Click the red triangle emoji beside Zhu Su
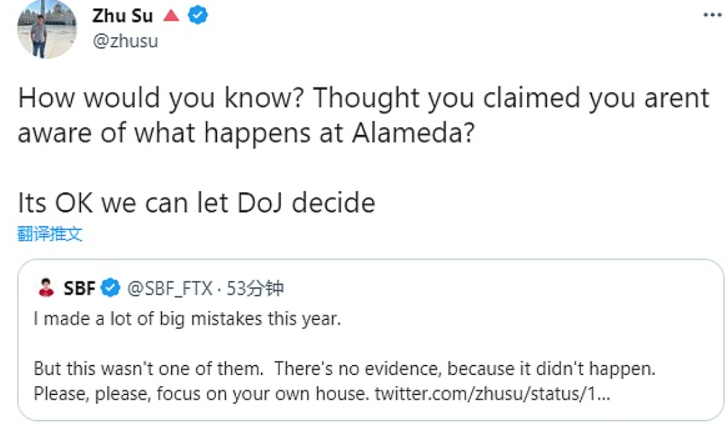This screenshot has width=728, height=425. pyautogui.click(x=170, y=15)
